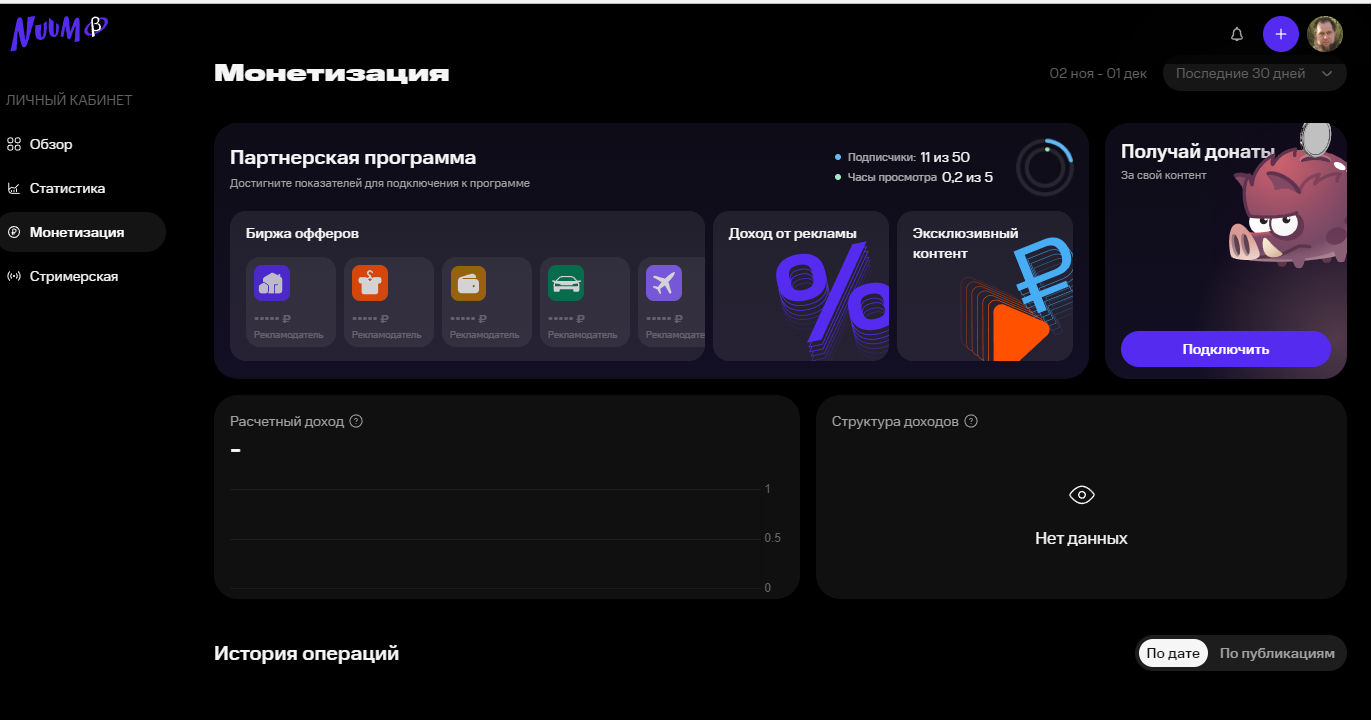Click the Подключить button
The image size is (1371, 720).
point(1225,349)
